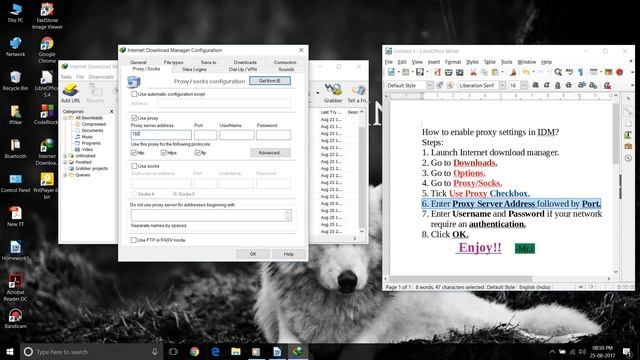This screenshot has height=360, width=640.
Task: Toggle Bold formatting in Writer
Action: click(535, 85)
